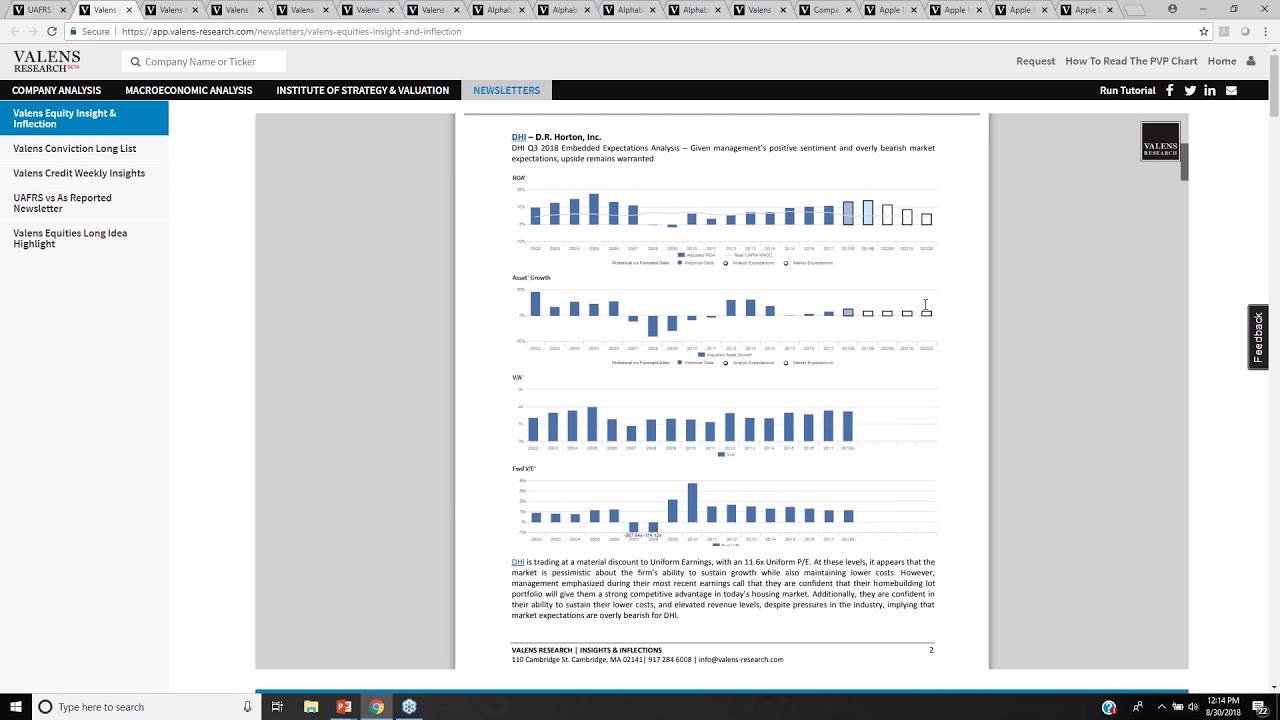
Task: Click the email envelope icon in nav bar
Action: [1231, 90]
